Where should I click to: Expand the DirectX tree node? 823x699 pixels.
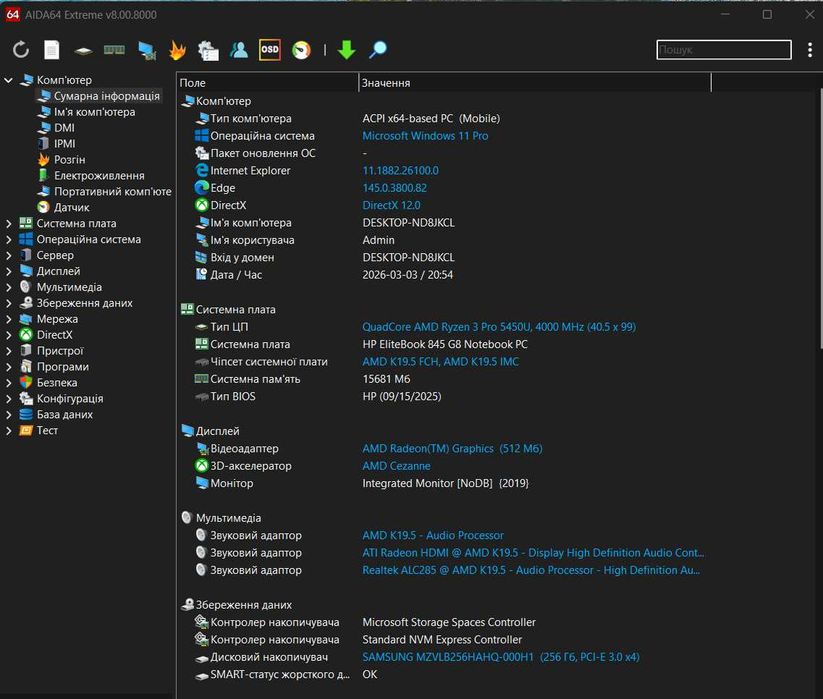(x=8, y=335)
